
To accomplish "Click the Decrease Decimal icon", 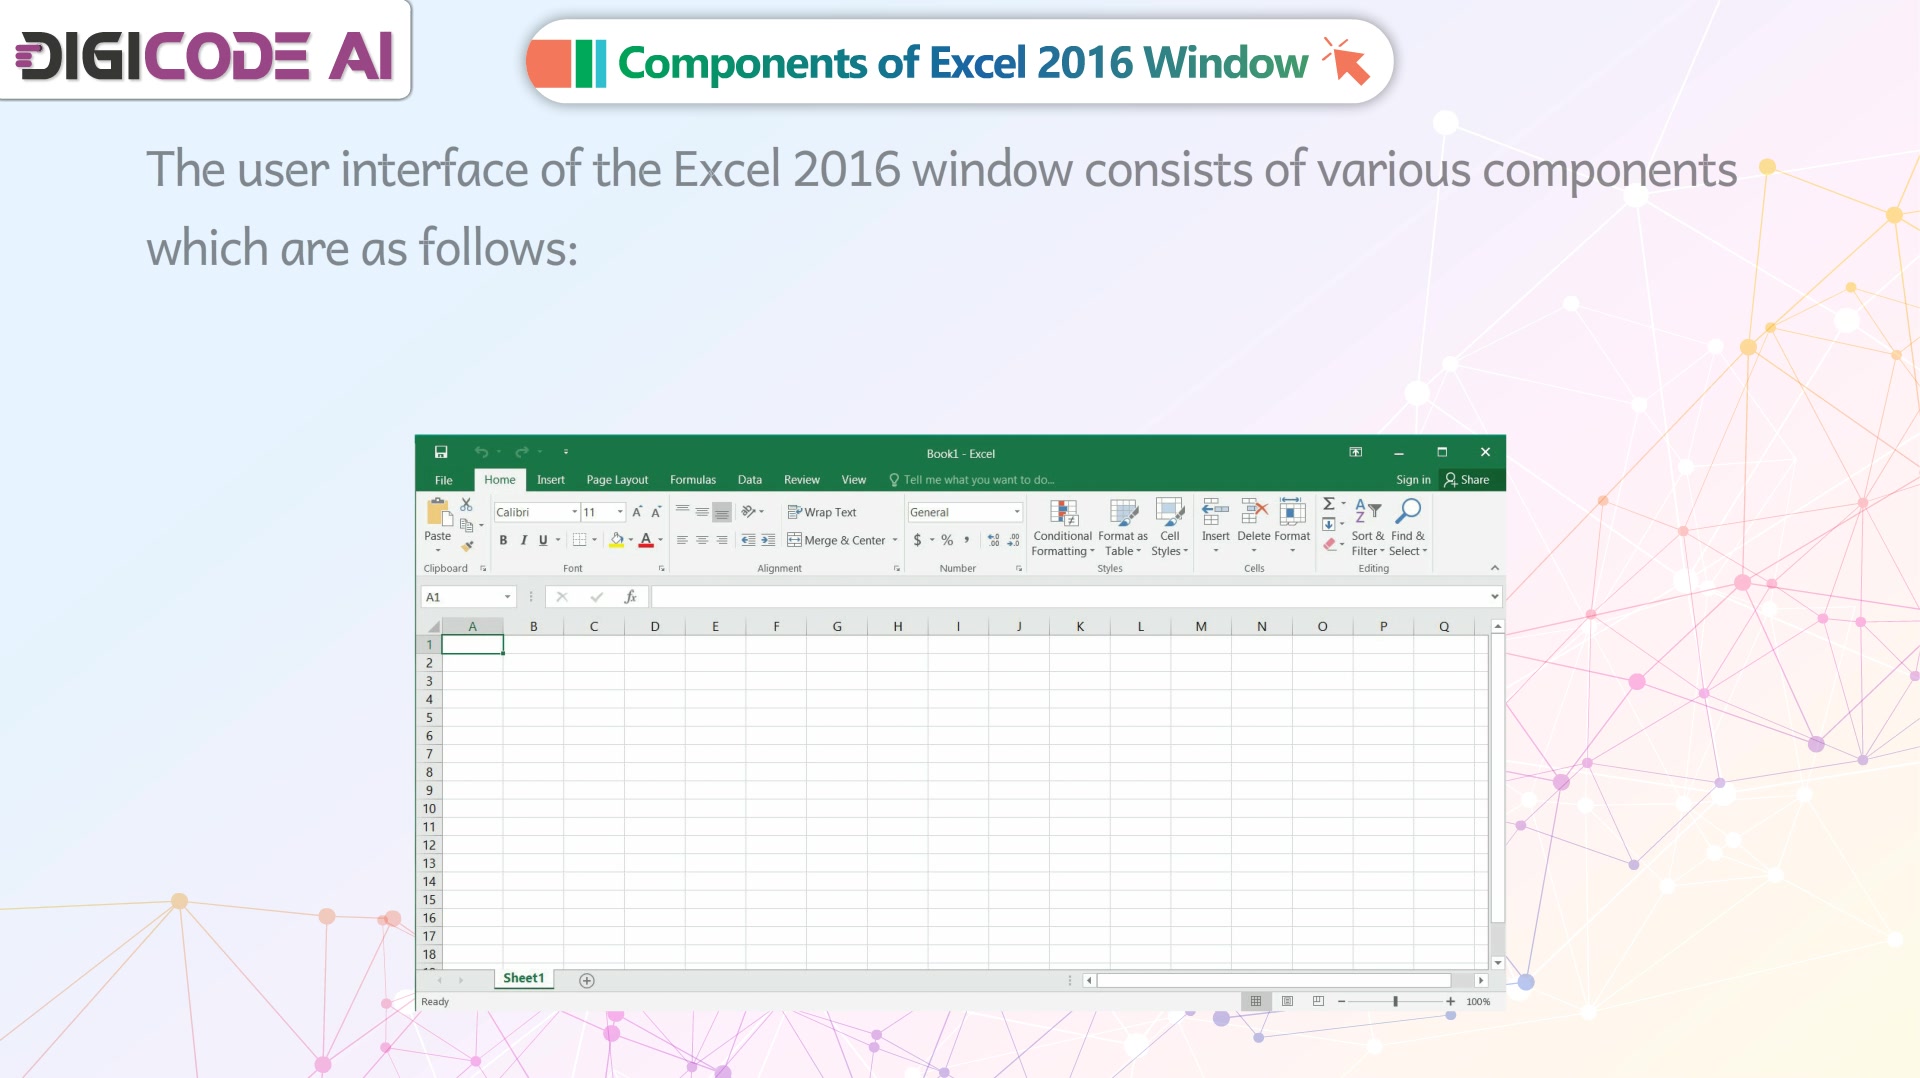I will [1014, 540].
